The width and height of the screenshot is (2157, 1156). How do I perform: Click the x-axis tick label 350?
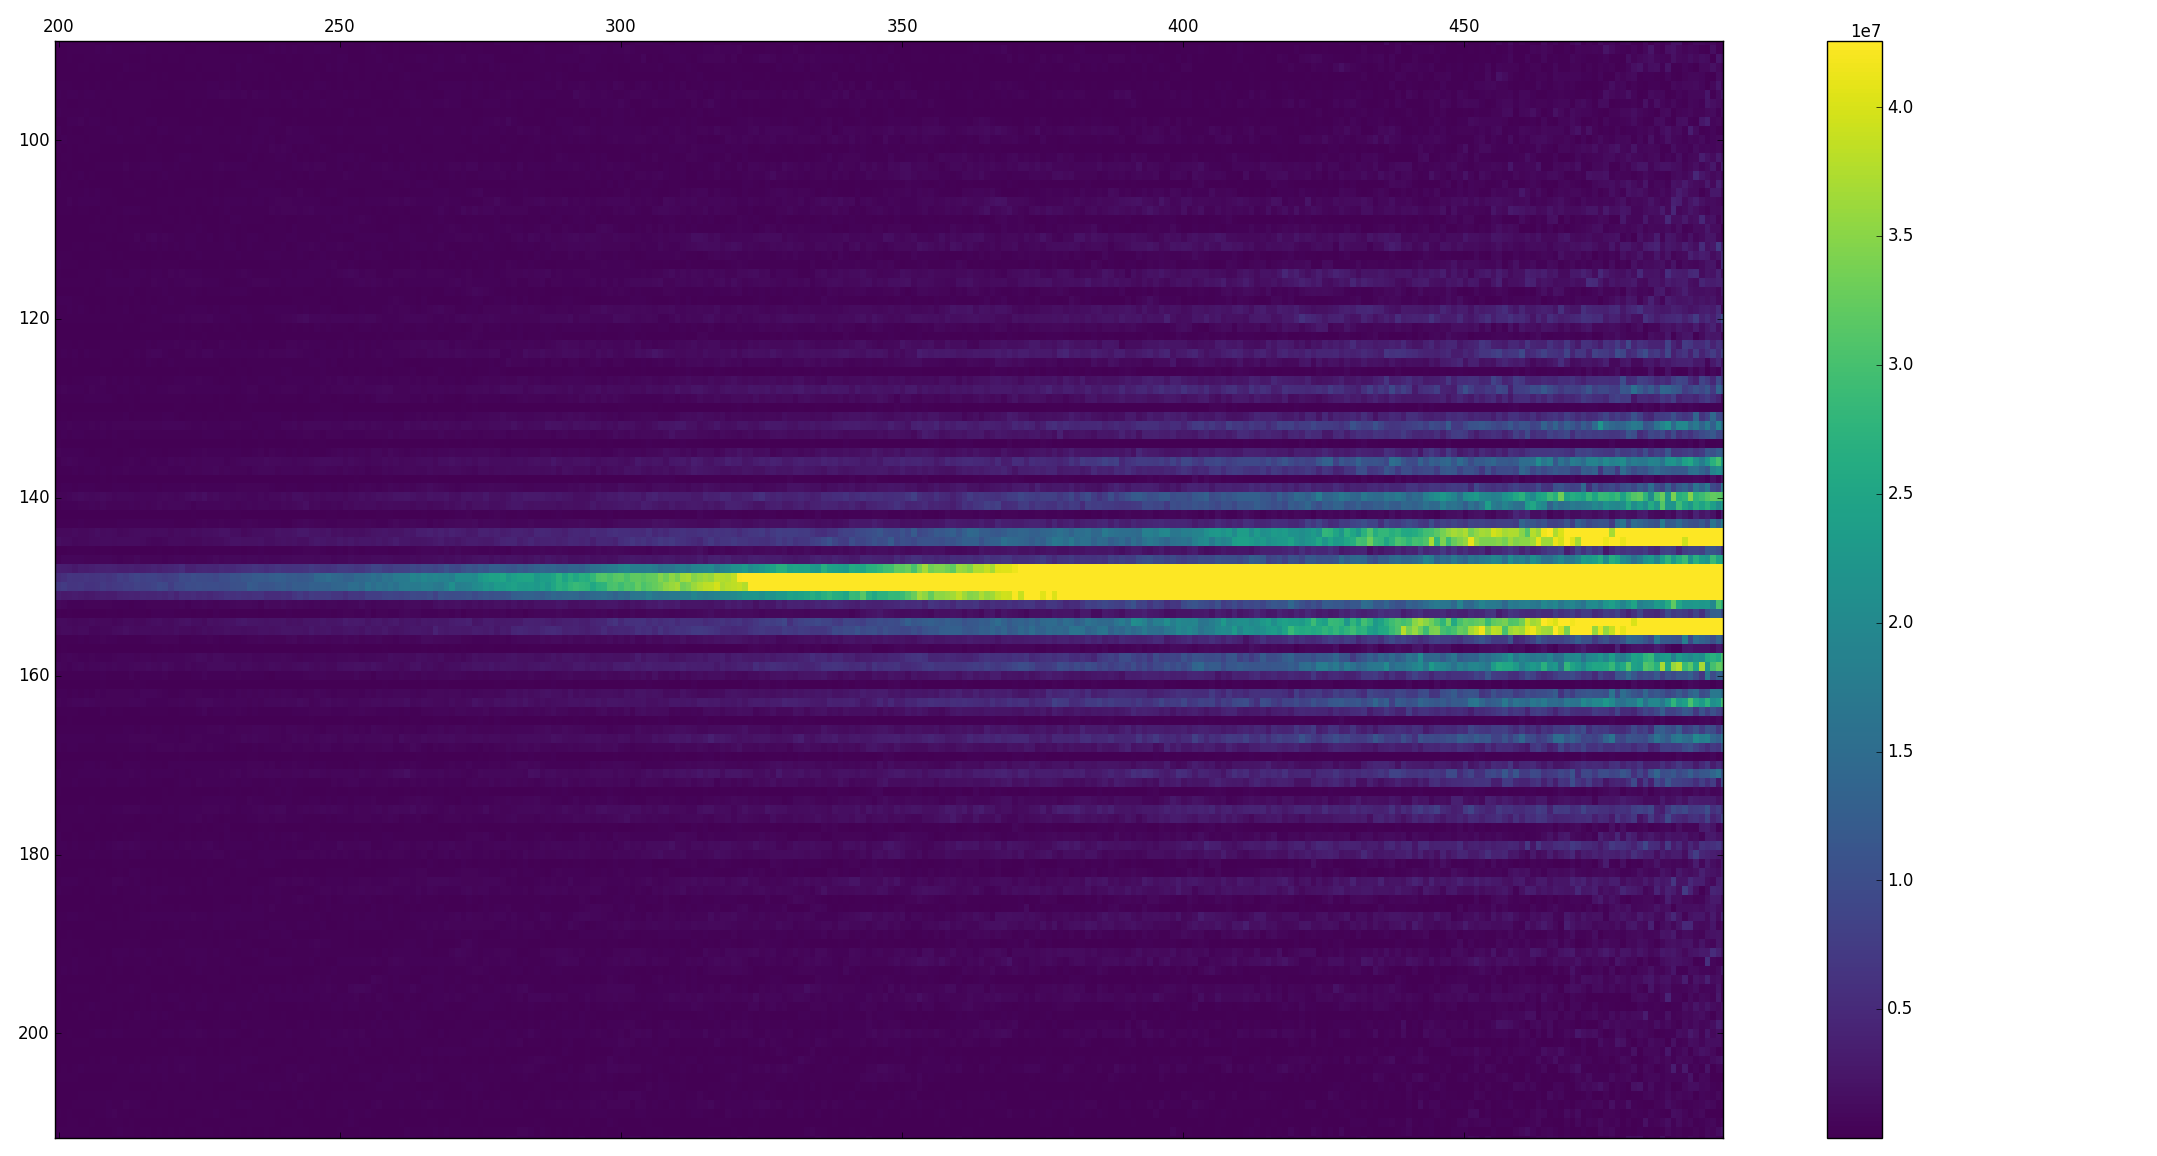tap(902, 26)
